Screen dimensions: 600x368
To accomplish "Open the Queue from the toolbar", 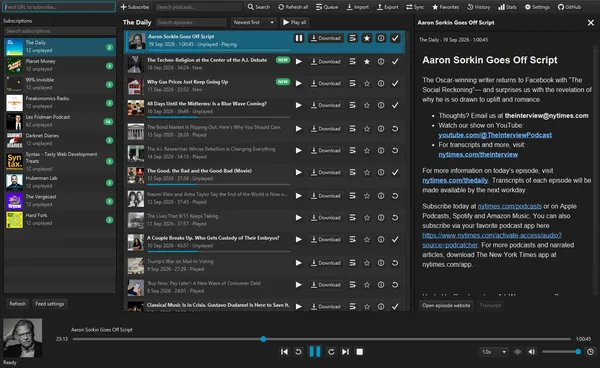I will coord(327,7).
